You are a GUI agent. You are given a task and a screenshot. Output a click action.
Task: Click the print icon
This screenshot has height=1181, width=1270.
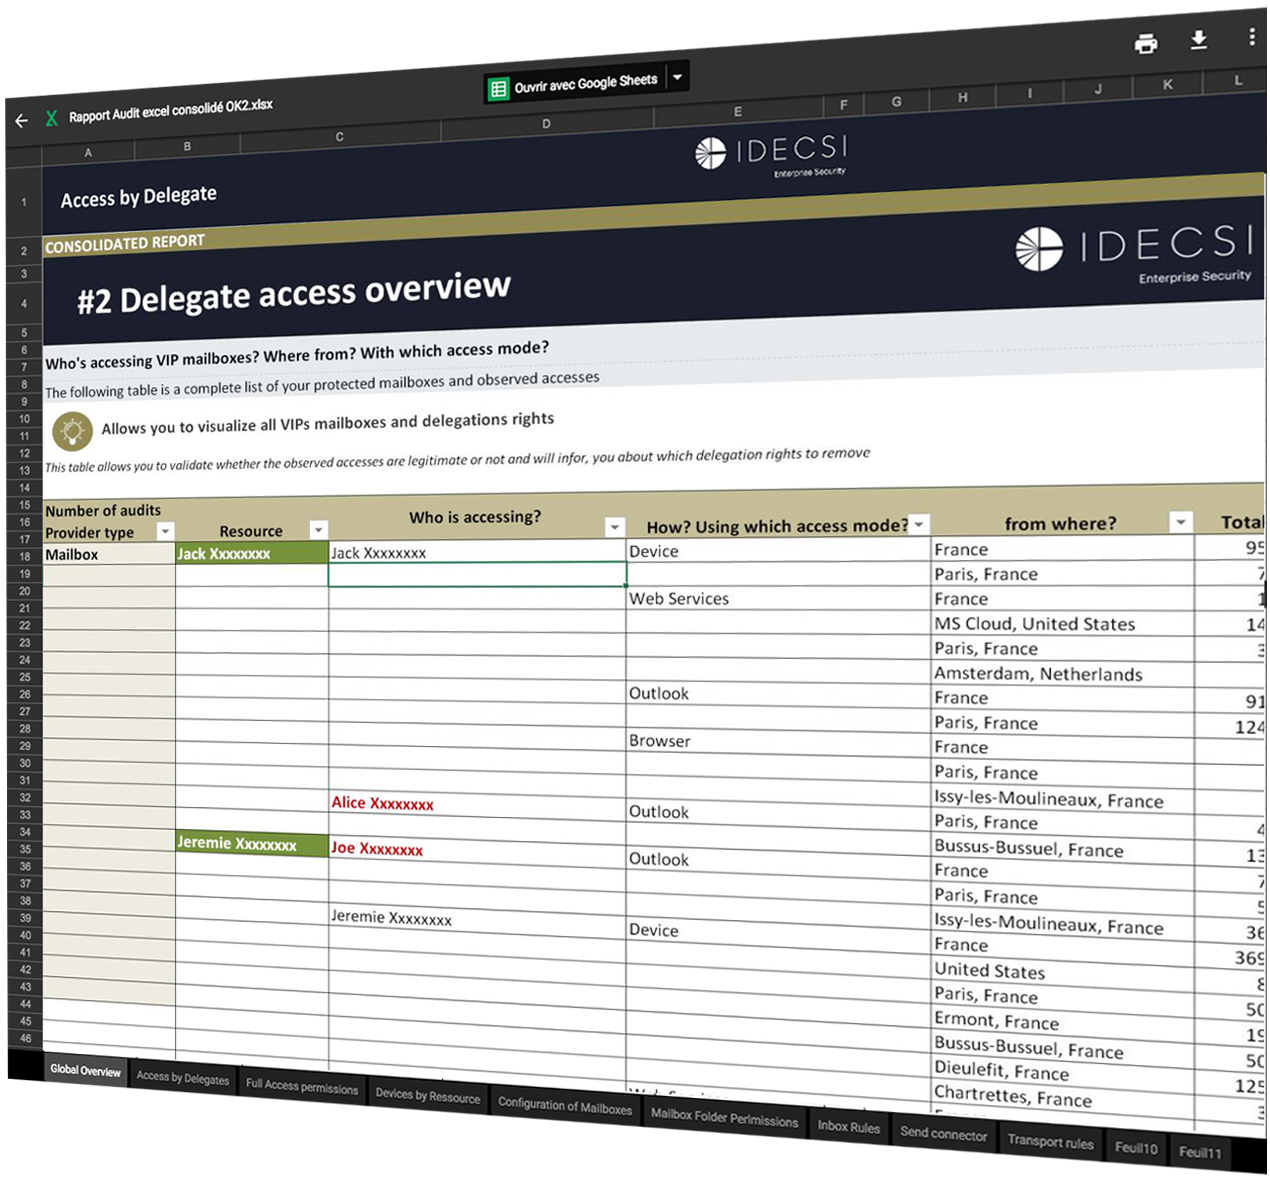tap(1146, 43)
